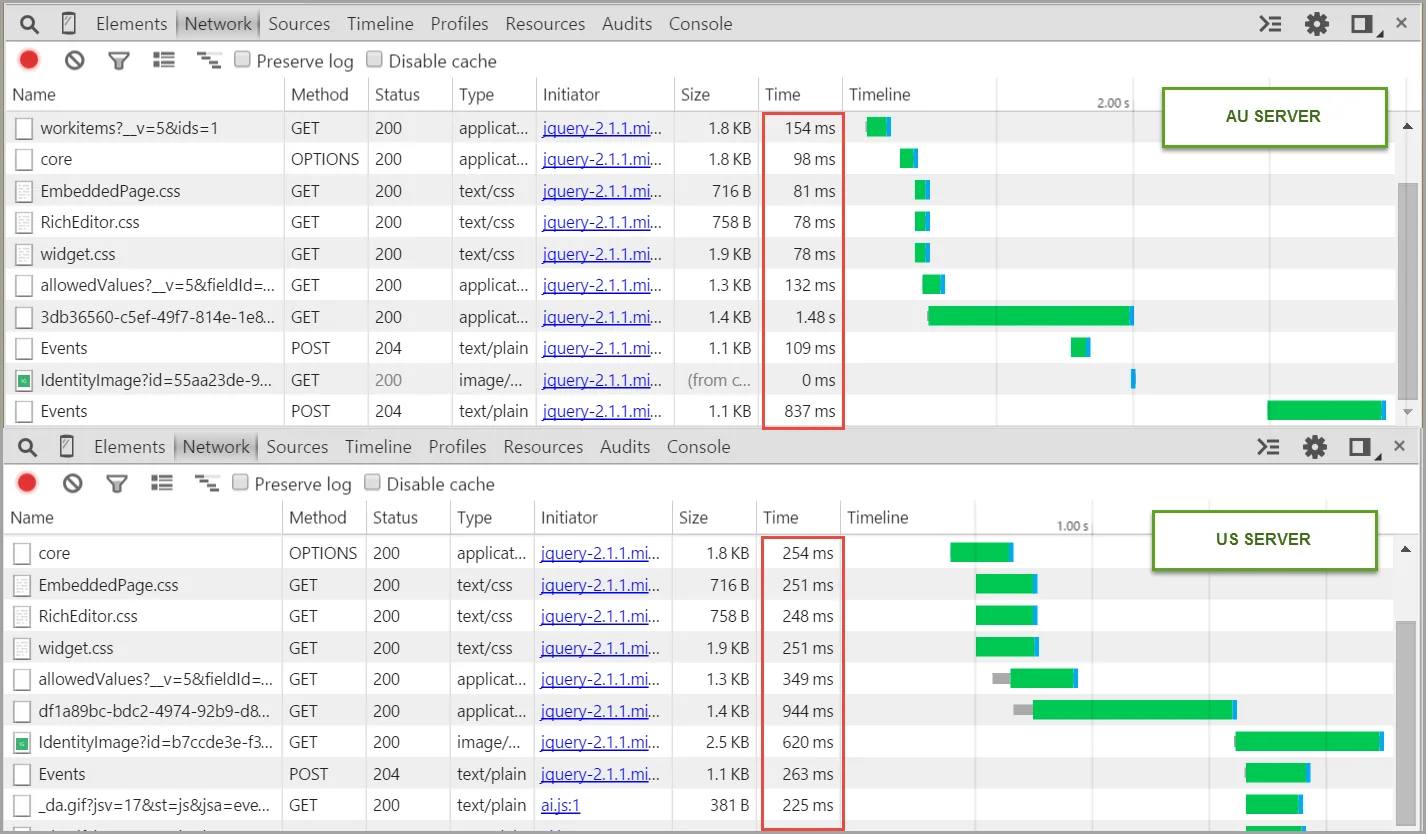
Task: Toggle device mode icon in AU server panel
Action: 68,24
